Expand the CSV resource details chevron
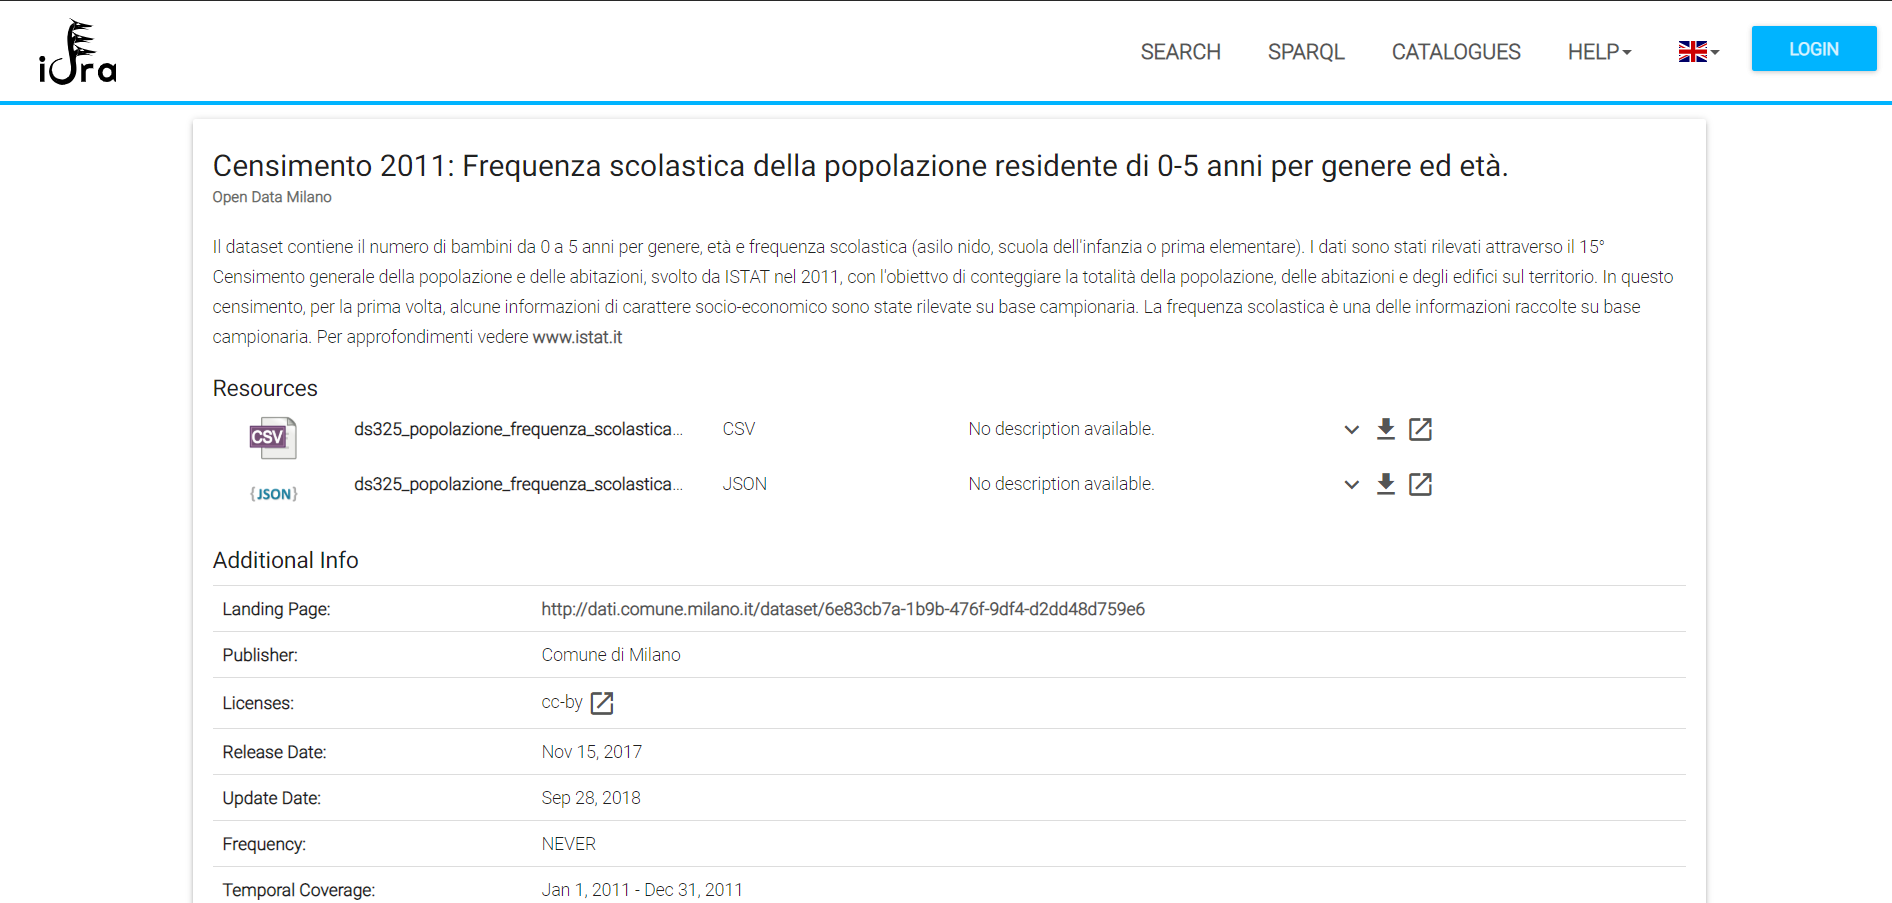 click(1351, 430)
